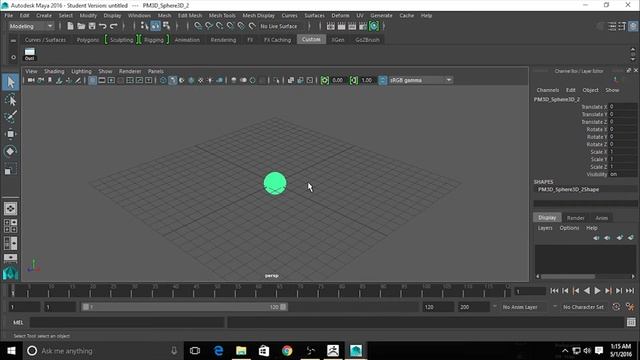Screen dimensions: 640x360
Task: Click the Outl shelf button
Action: coord(29,54)
